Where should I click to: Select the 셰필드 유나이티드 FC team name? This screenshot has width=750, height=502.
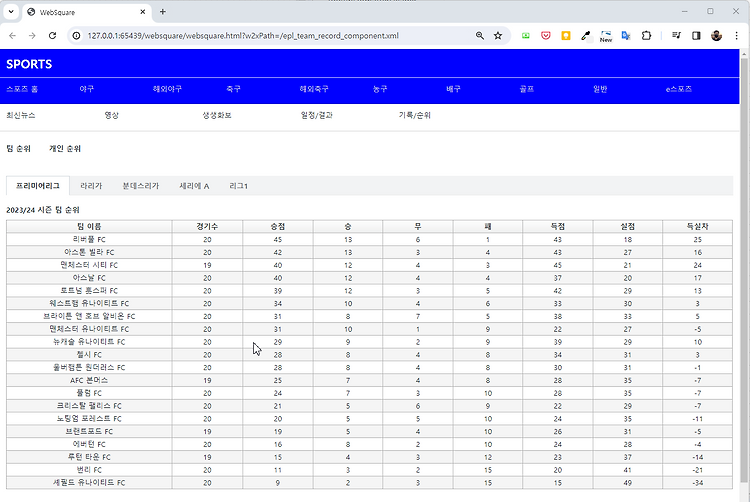(89, 483)
